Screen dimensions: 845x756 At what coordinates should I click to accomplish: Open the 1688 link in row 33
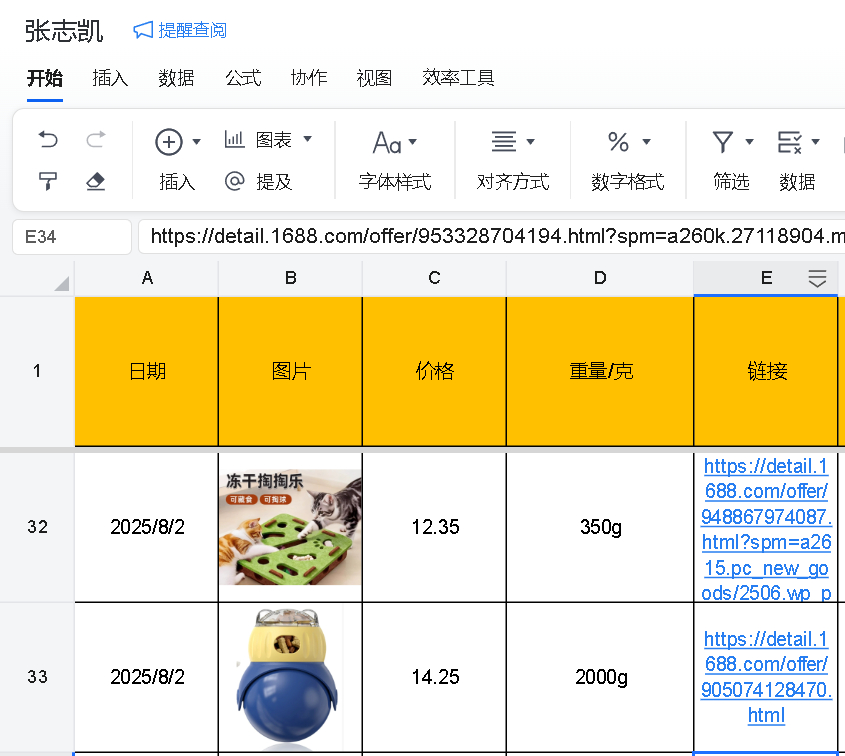(766, 677)
